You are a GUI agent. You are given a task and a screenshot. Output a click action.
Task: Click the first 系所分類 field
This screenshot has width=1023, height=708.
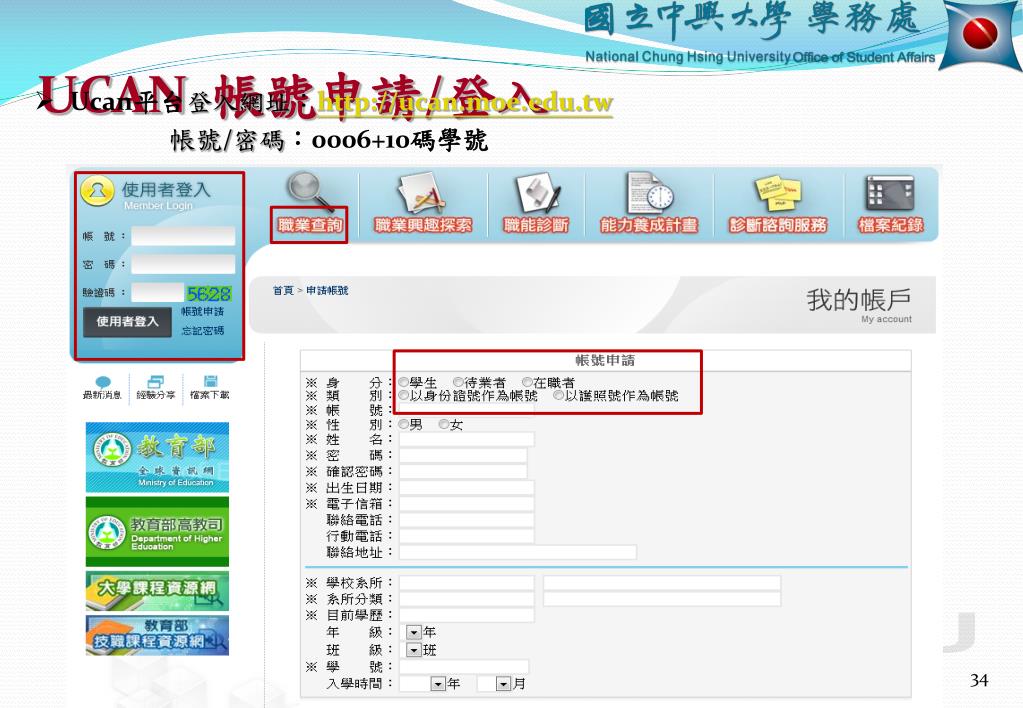tap(466, 599)
